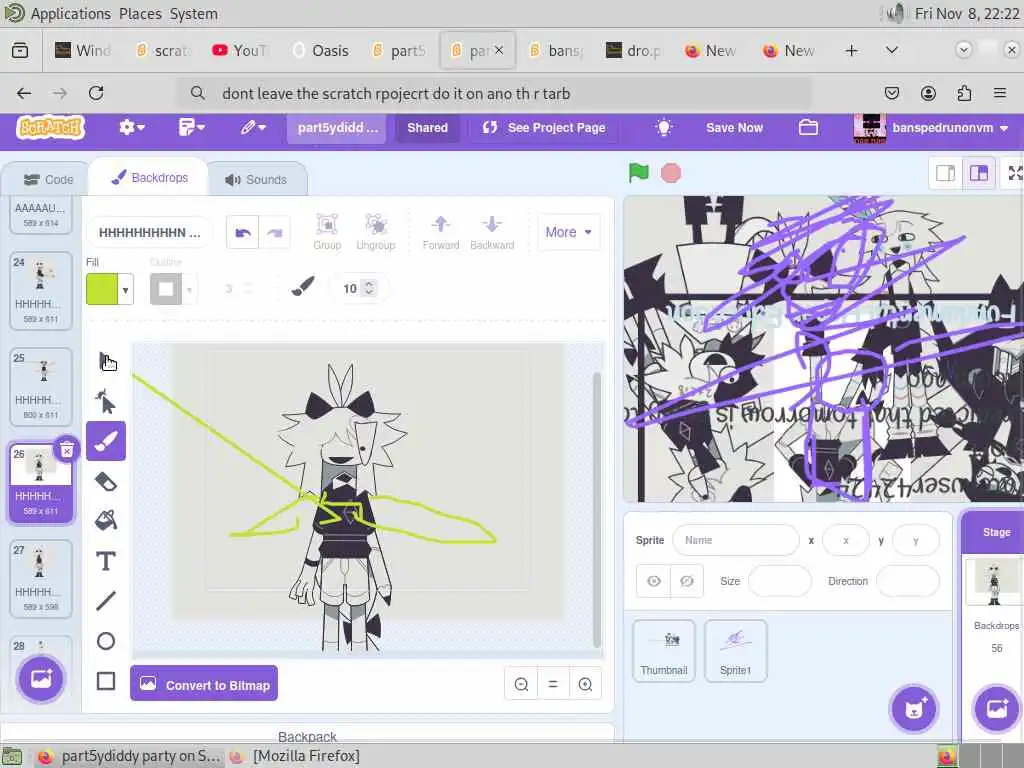
Task: Switch to the Backdrops tab
Action: (149, 178)
